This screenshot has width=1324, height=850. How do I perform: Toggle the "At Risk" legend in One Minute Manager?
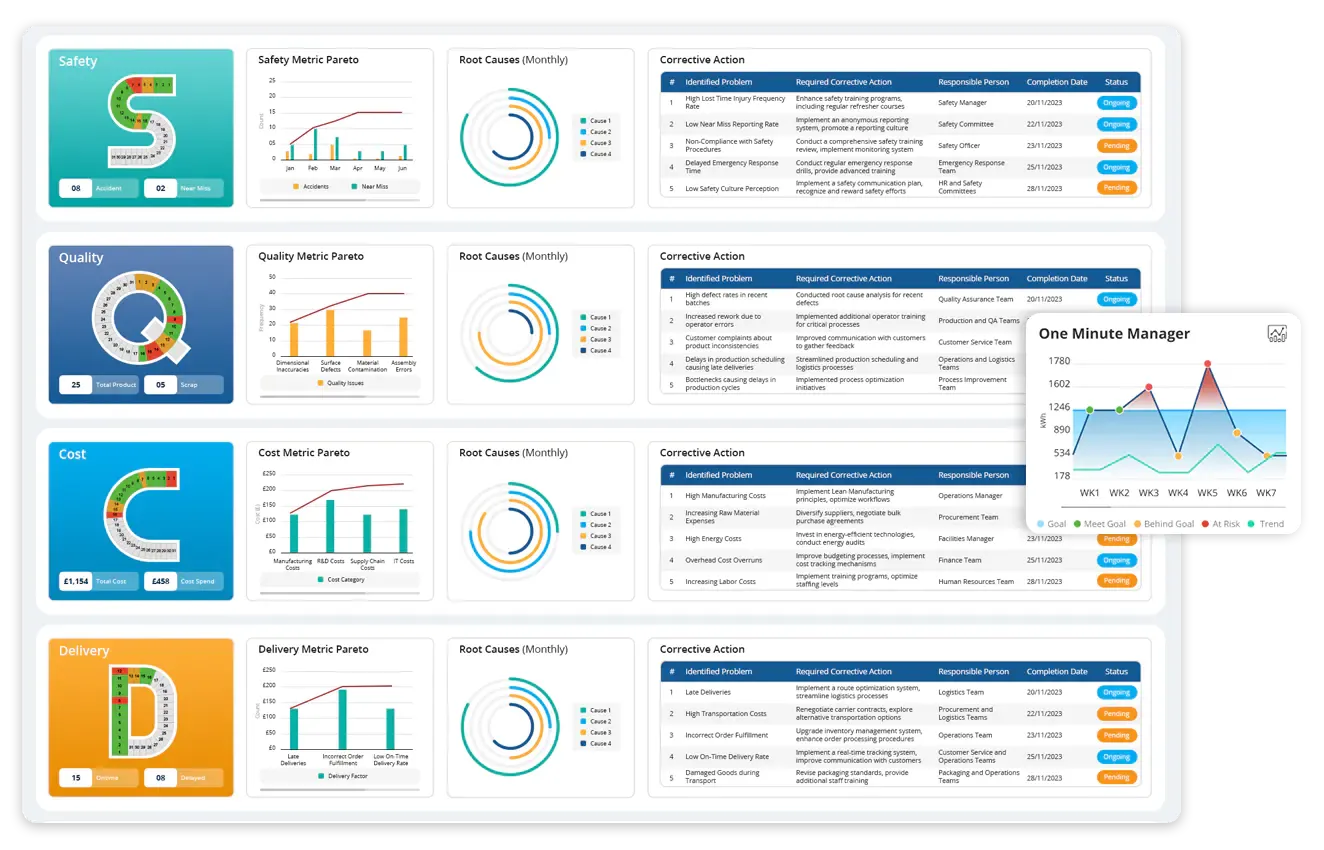tap(1221, 523)
